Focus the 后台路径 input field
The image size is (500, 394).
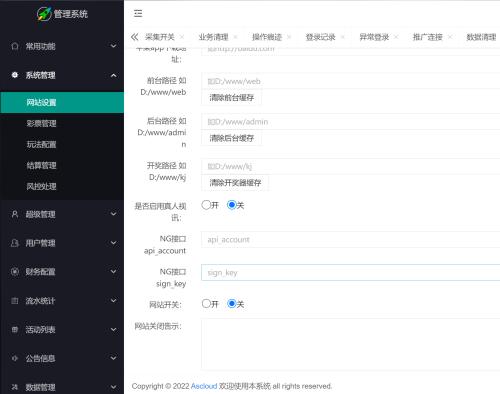point(351,122)
